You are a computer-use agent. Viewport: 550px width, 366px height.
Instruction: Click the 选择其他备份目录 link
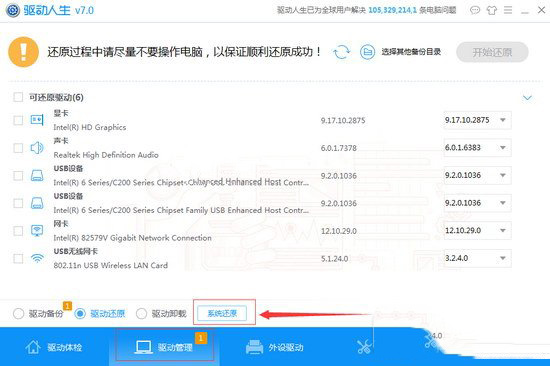pos(411,52)
